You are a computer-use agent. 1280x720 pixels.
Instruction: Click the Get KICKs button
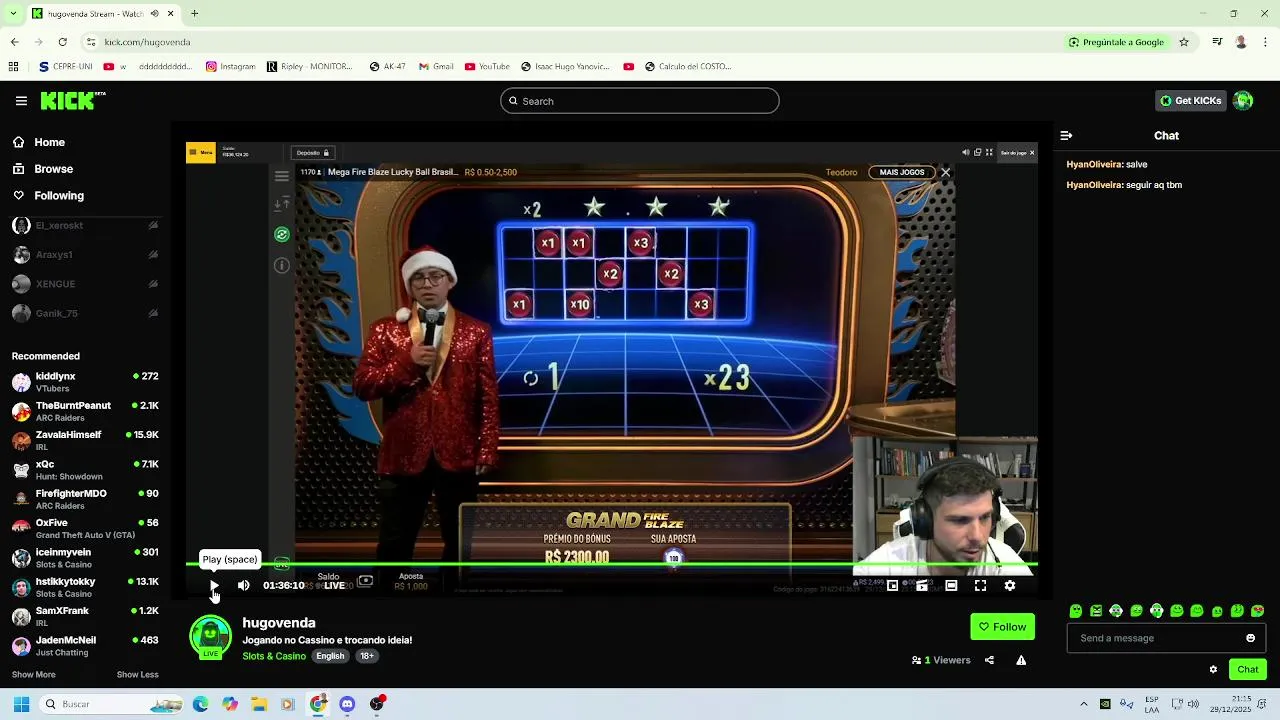click(1190, 100)
